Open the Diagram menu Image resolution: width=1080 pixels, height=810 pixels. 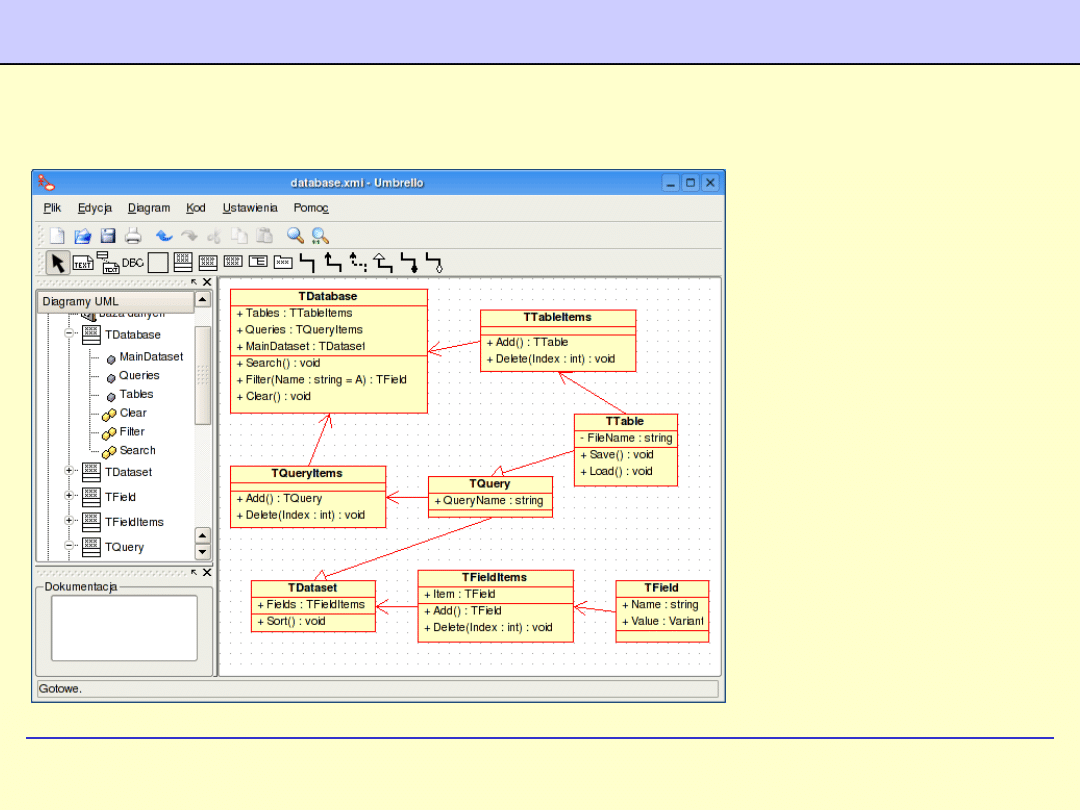click(x=149, y=208)
